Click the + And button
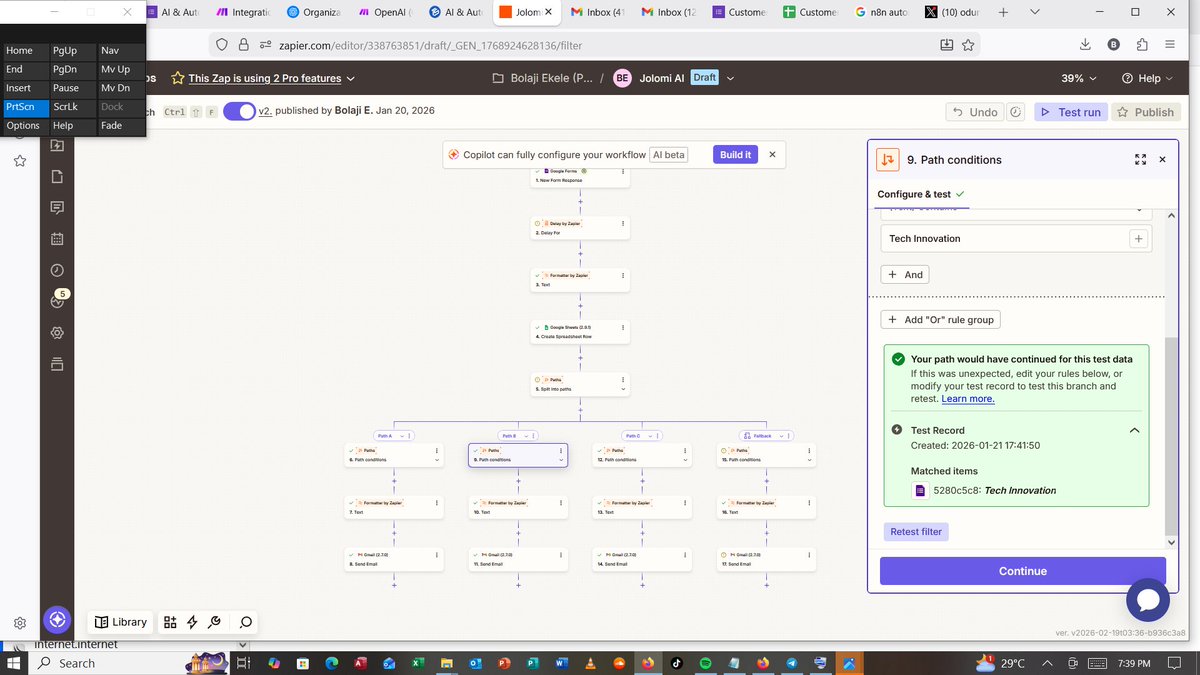Viewport: 1200px width, 675px height. tap(905, 274)
